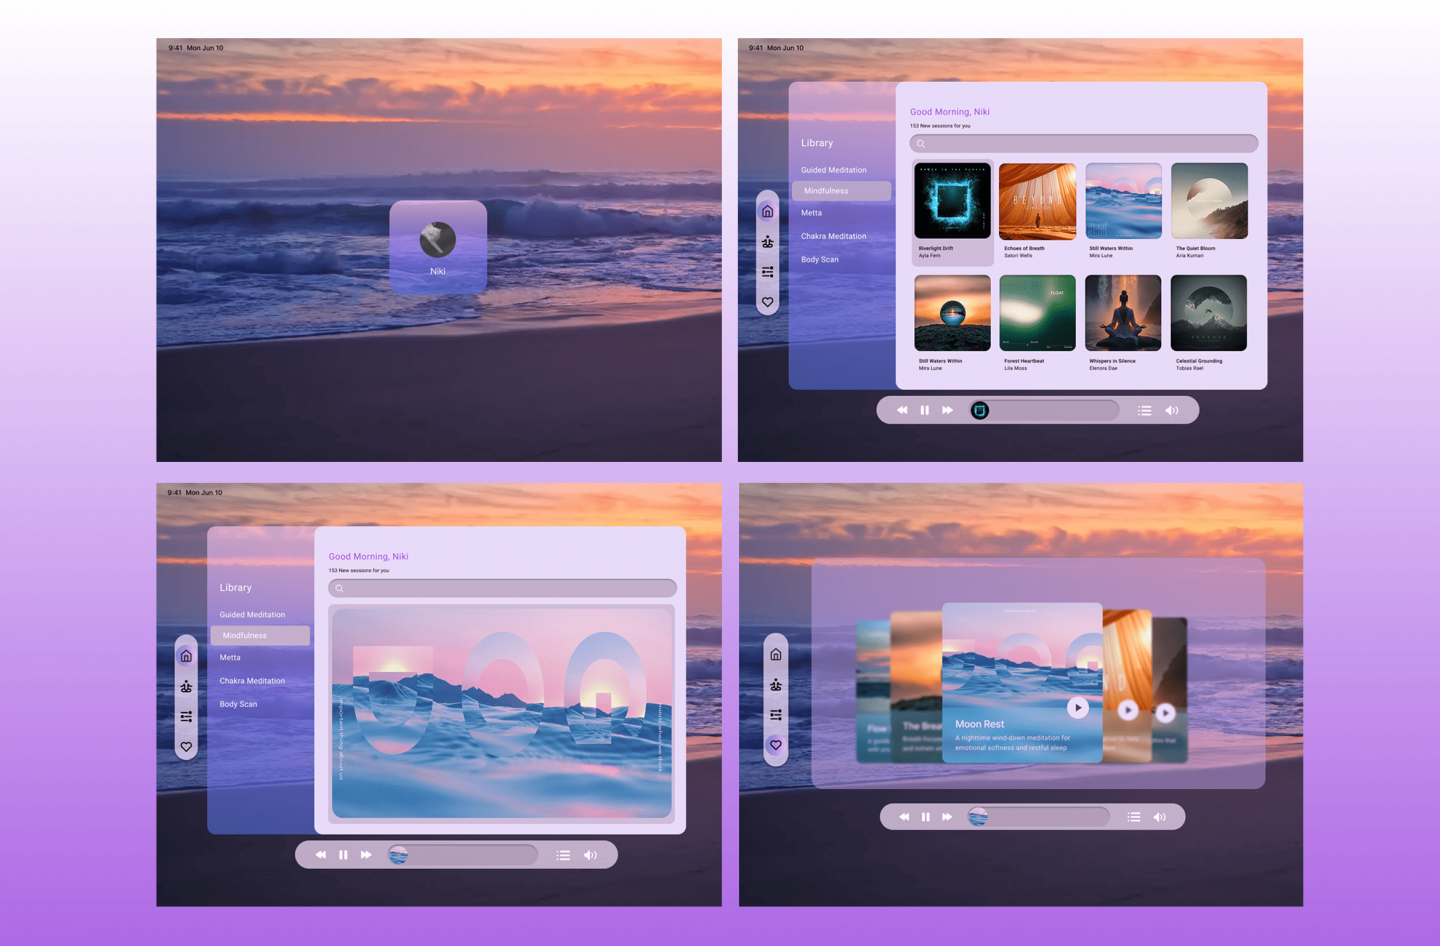Choose Body Scan in the large artwork screen
Screen dimensions: 1440x946
pos(238,704)
